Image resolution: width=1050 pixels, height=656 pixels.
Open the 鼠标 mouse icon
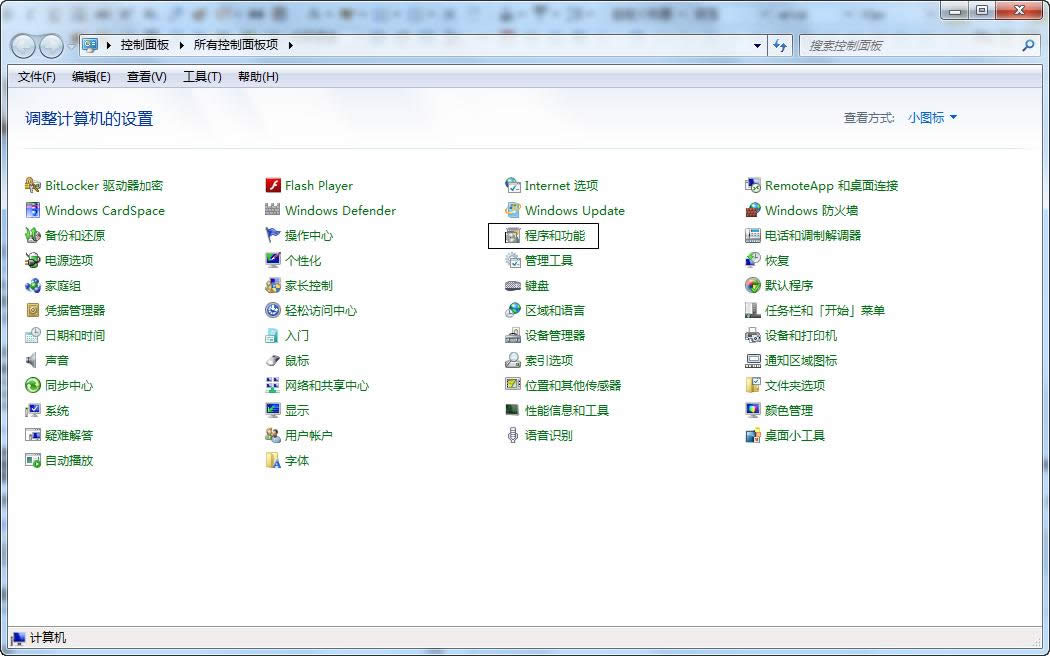tap(273, 360)
